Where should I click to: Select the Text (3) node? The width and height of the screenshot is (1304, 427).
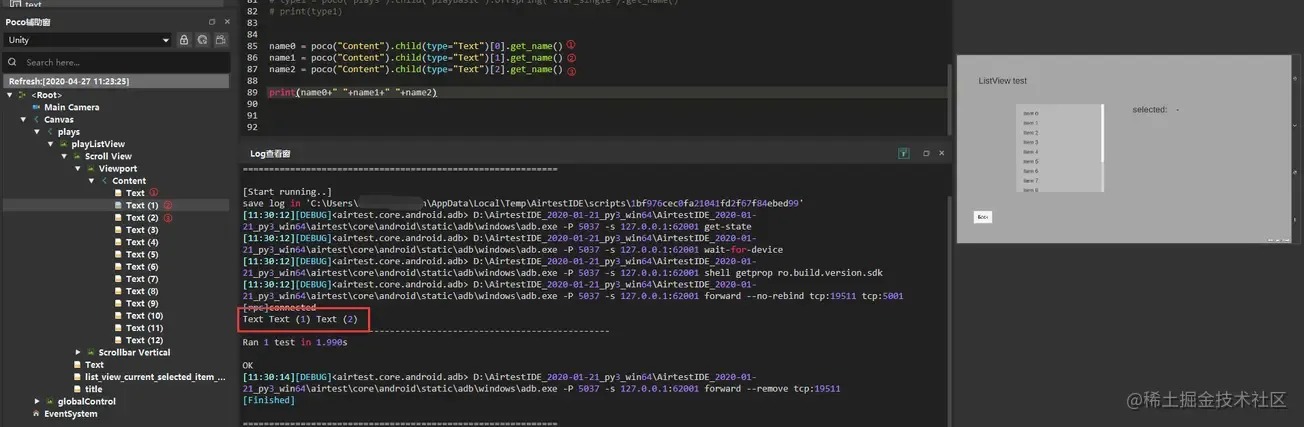point(142,230)
